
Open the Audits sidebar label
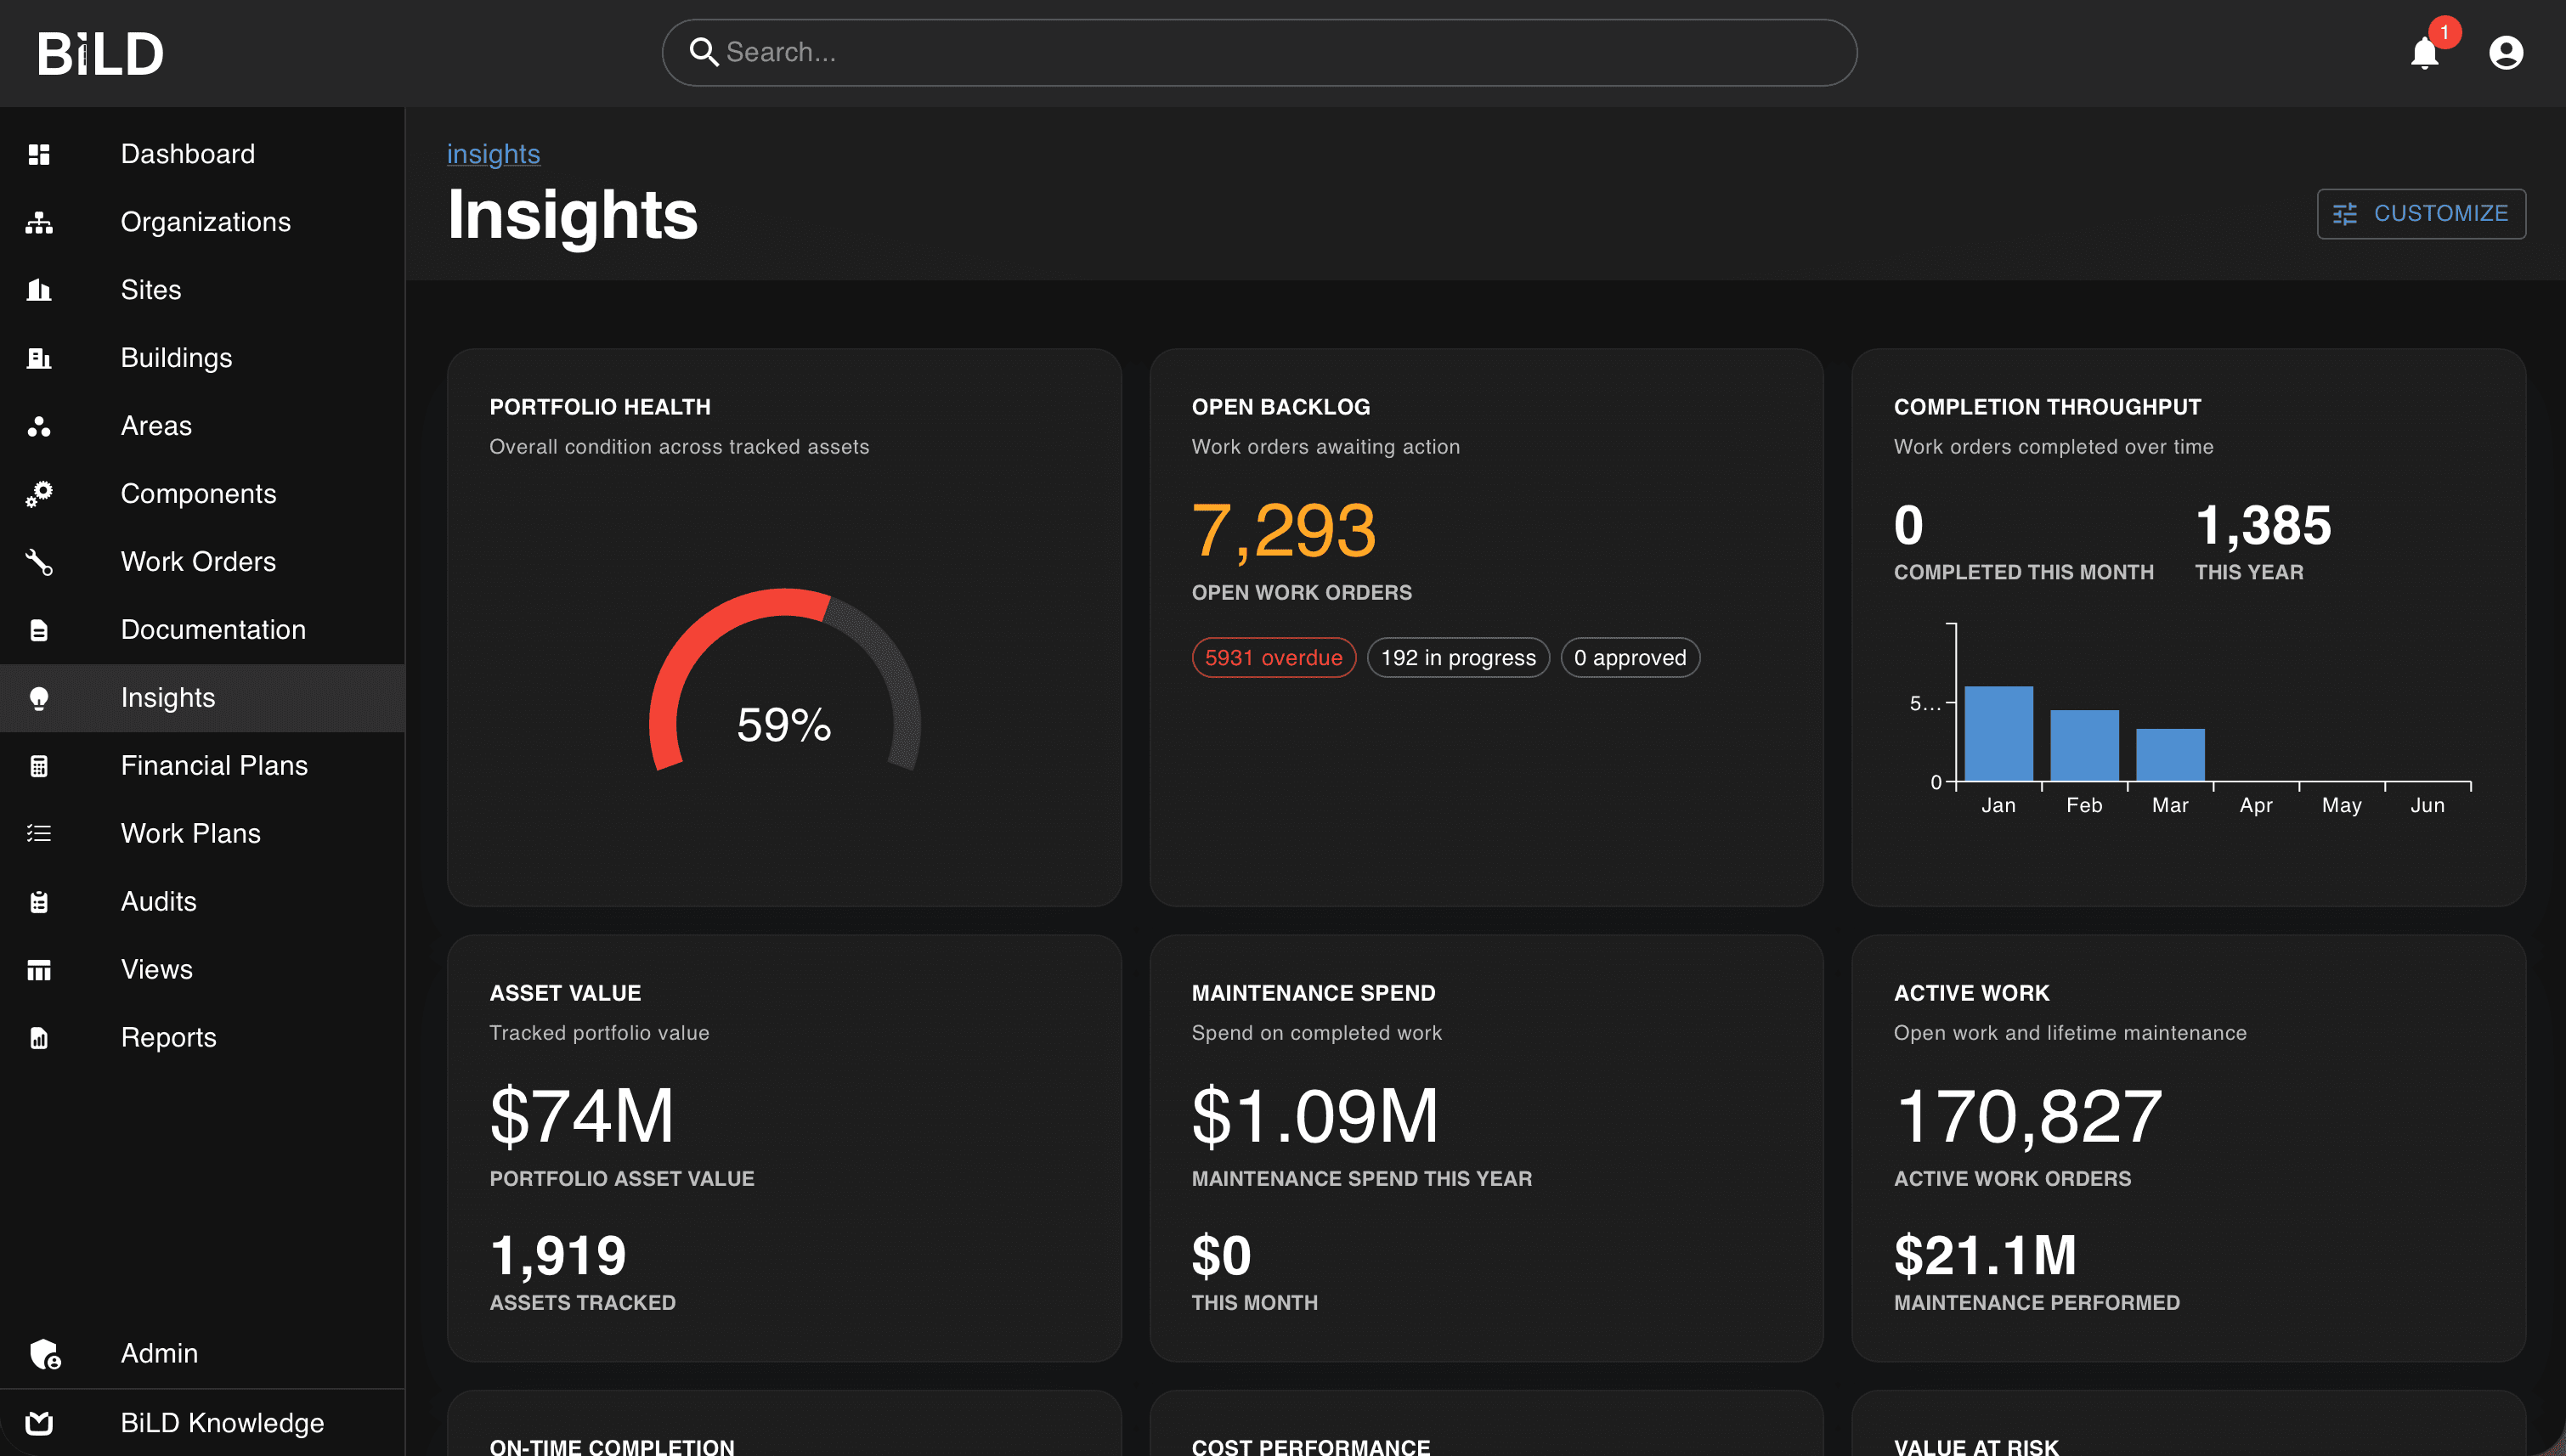point(159,902)
